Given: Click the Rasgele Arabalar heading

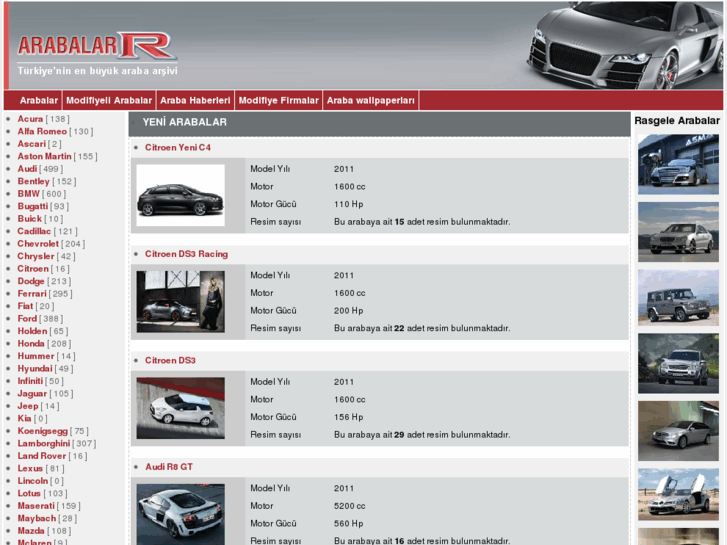Looking at the screenshot, I should click(677, 121).
